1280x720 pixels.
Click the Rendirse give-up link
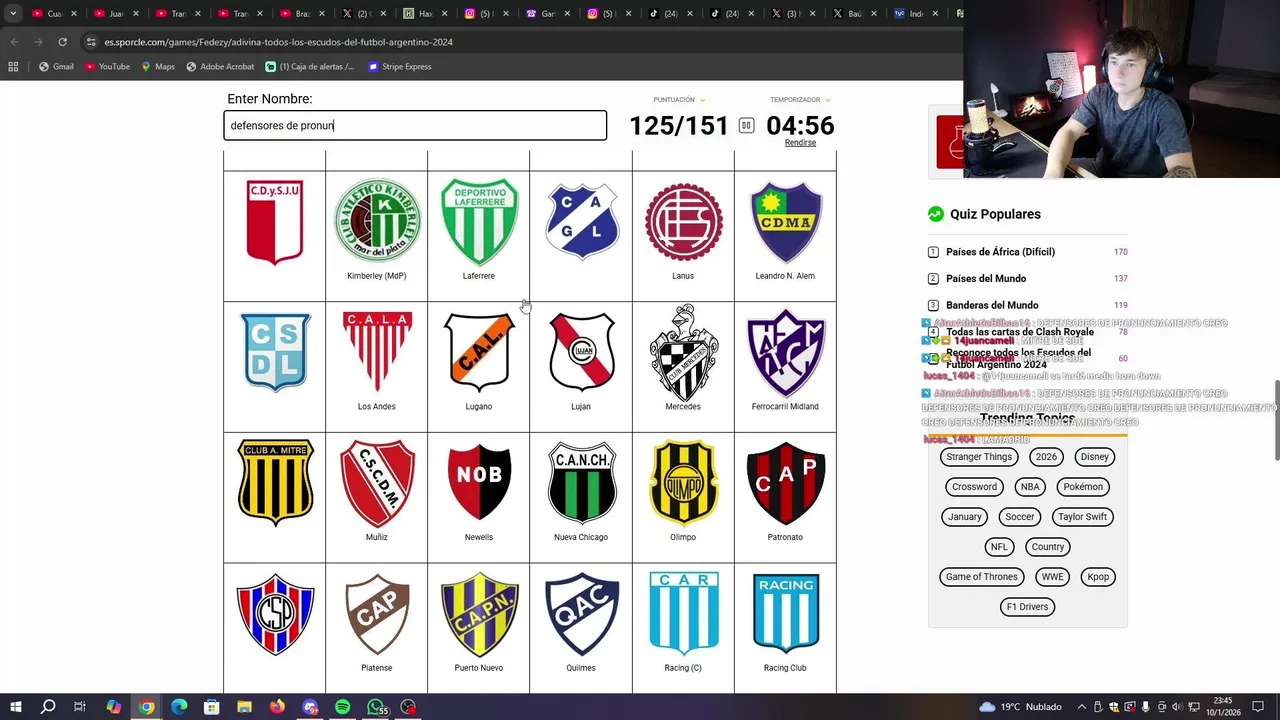[800, 142]
